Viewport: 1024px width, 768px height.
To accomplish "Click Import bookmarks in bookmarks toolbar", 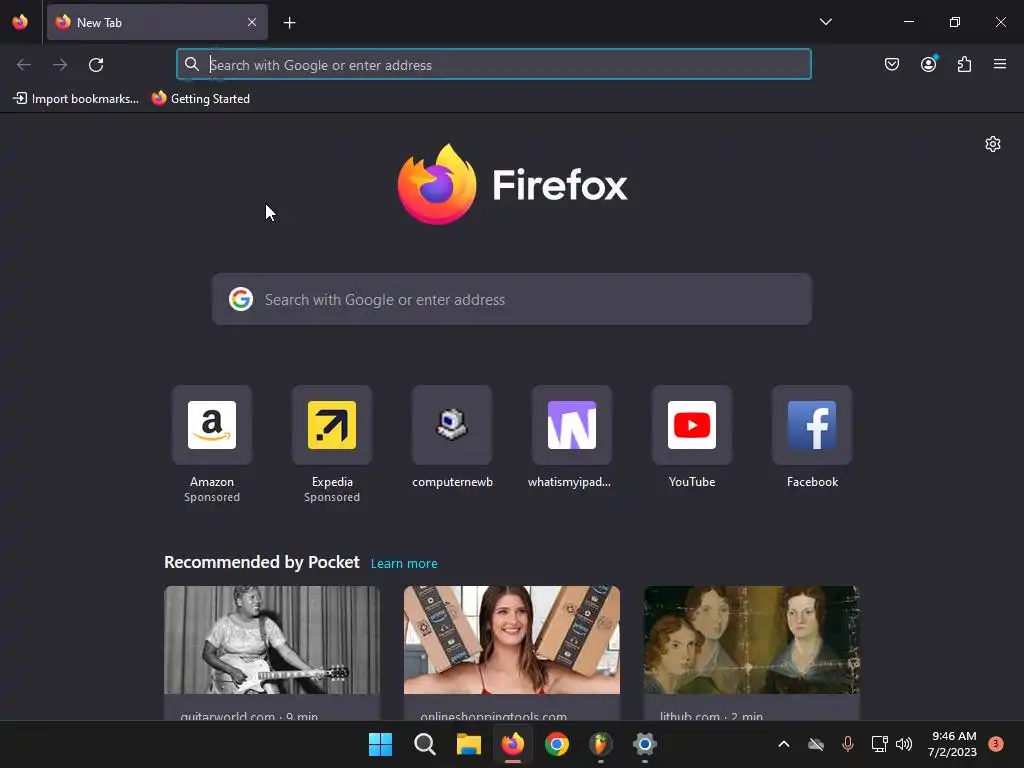I will (76, 99).
